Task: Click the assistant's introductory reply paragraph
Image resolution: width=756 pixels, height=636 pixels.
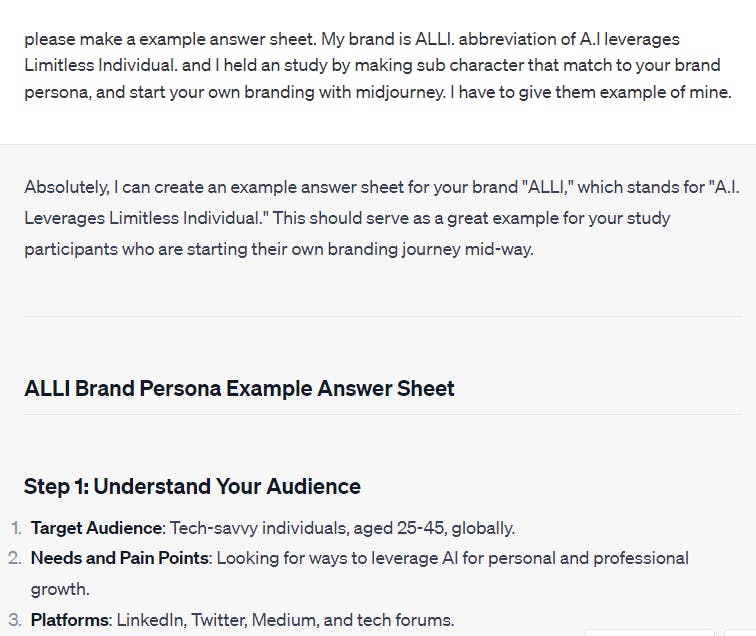Action: click(x=381, y=218)
